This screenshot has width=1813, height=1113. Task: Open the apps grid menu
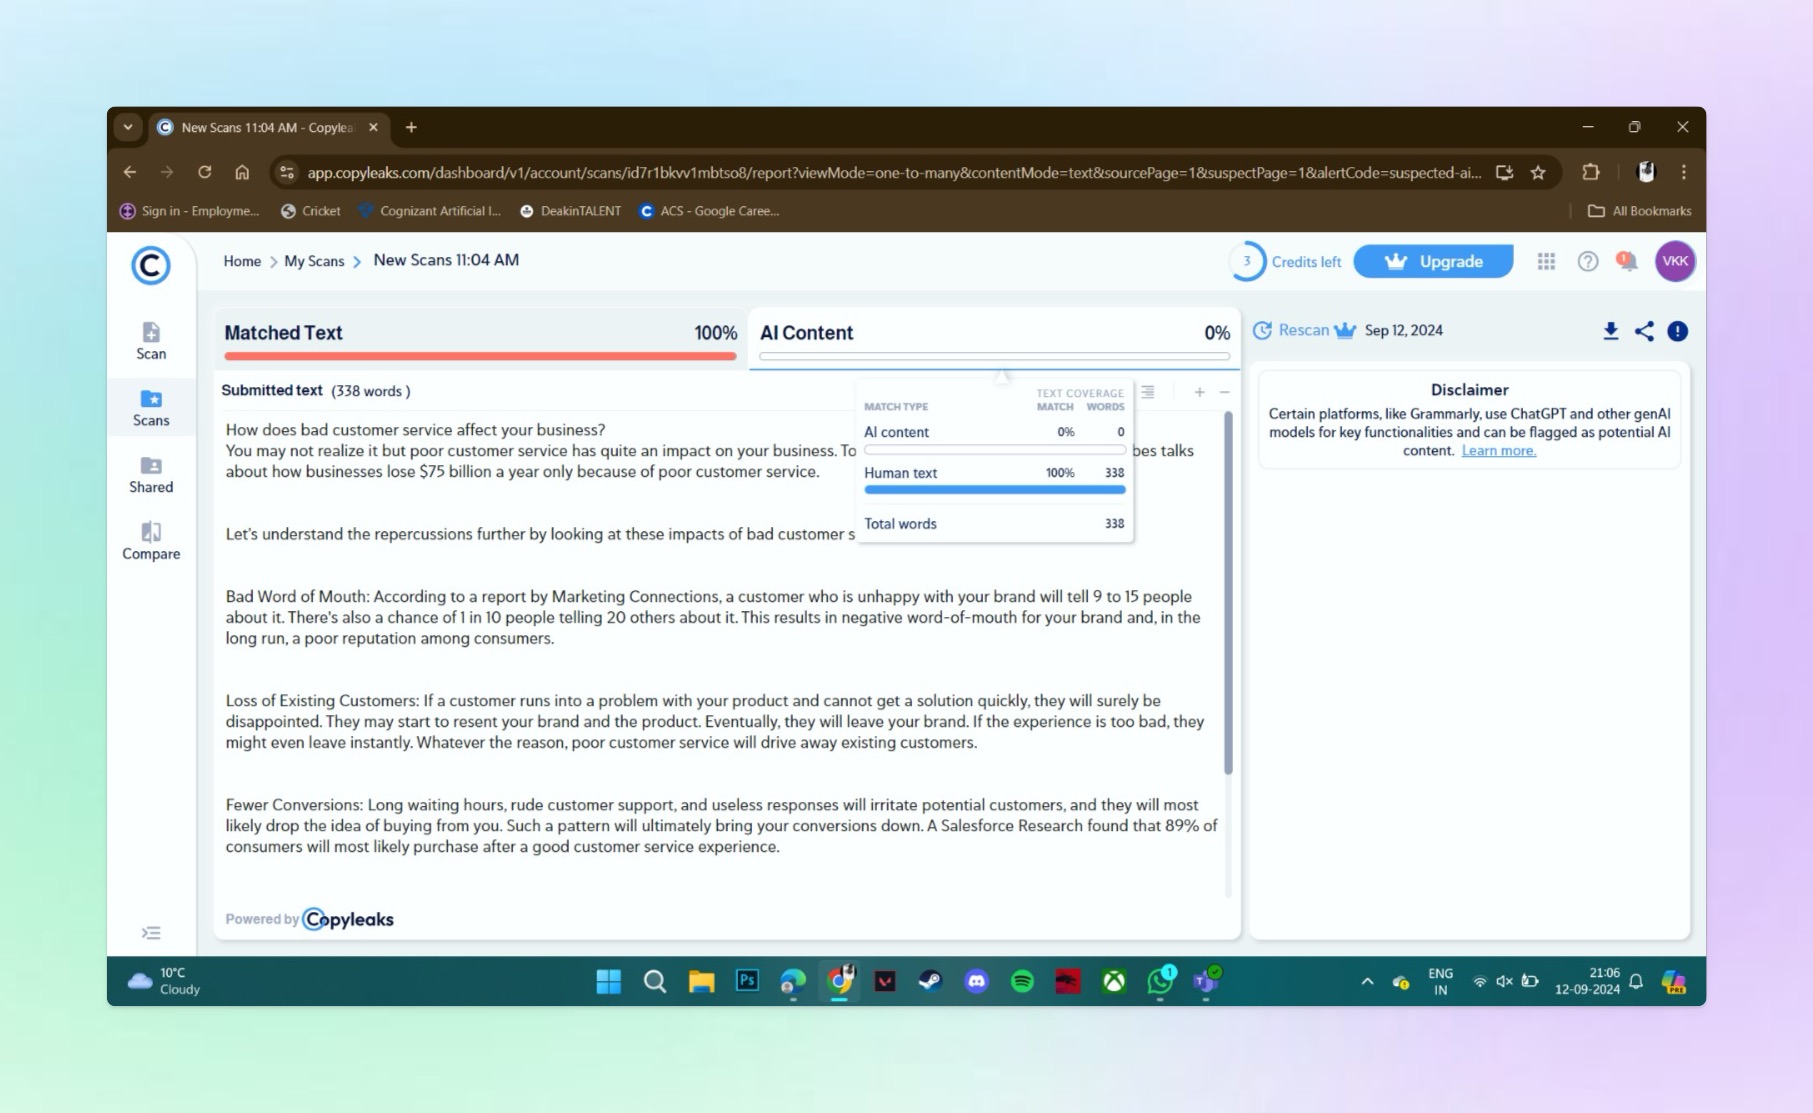point(1546,261)
